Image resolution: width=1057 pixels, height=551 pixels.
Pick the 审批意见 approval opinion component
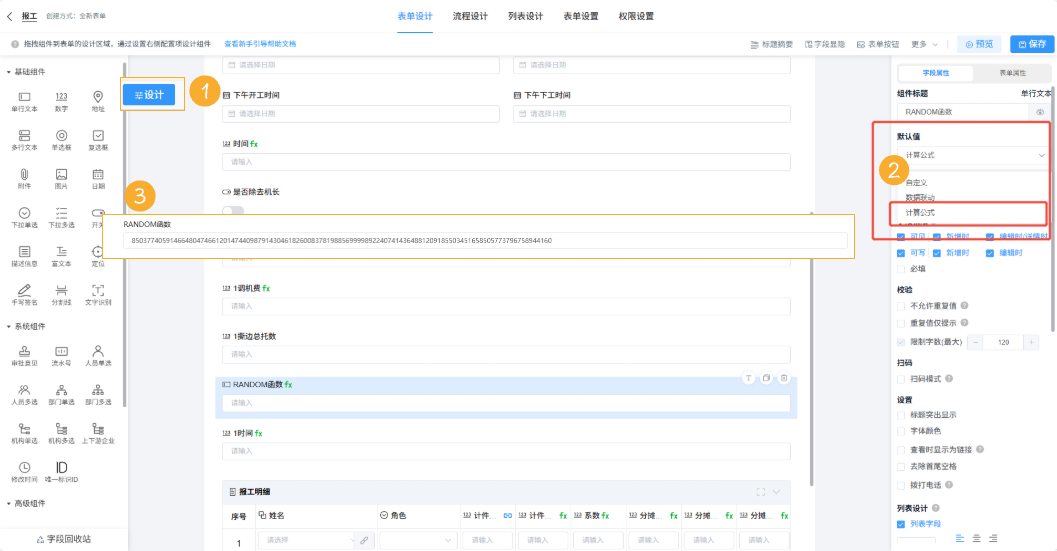point(24,356)
